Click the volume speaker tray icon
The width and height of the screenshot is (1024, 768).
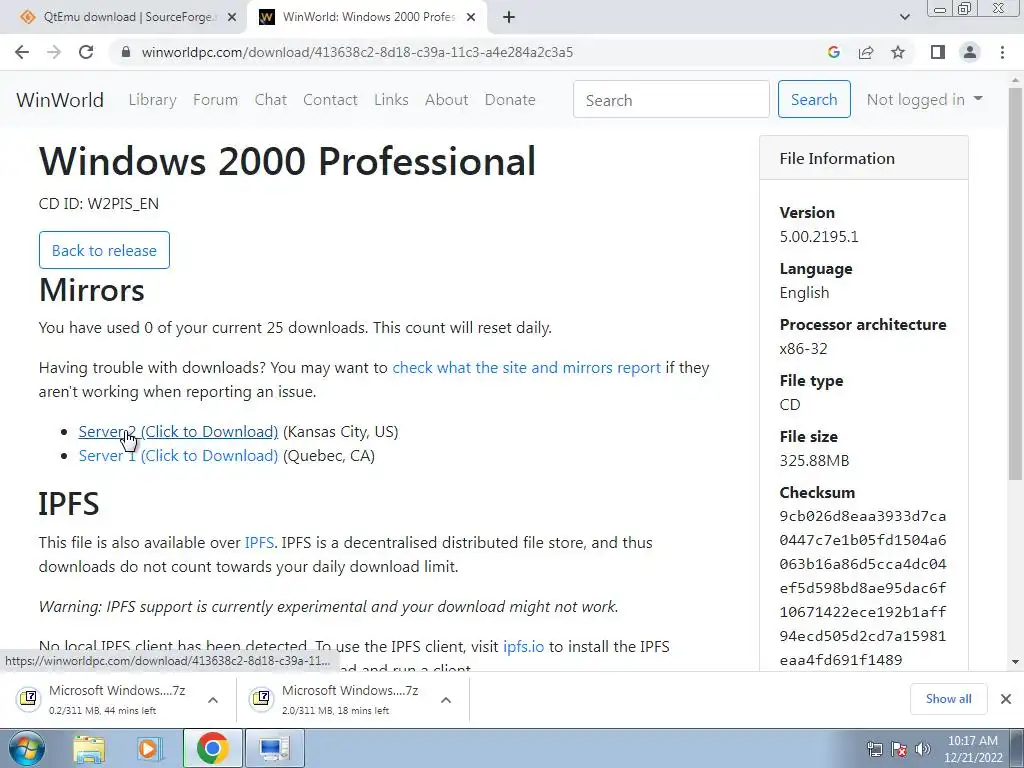point(922,749)
